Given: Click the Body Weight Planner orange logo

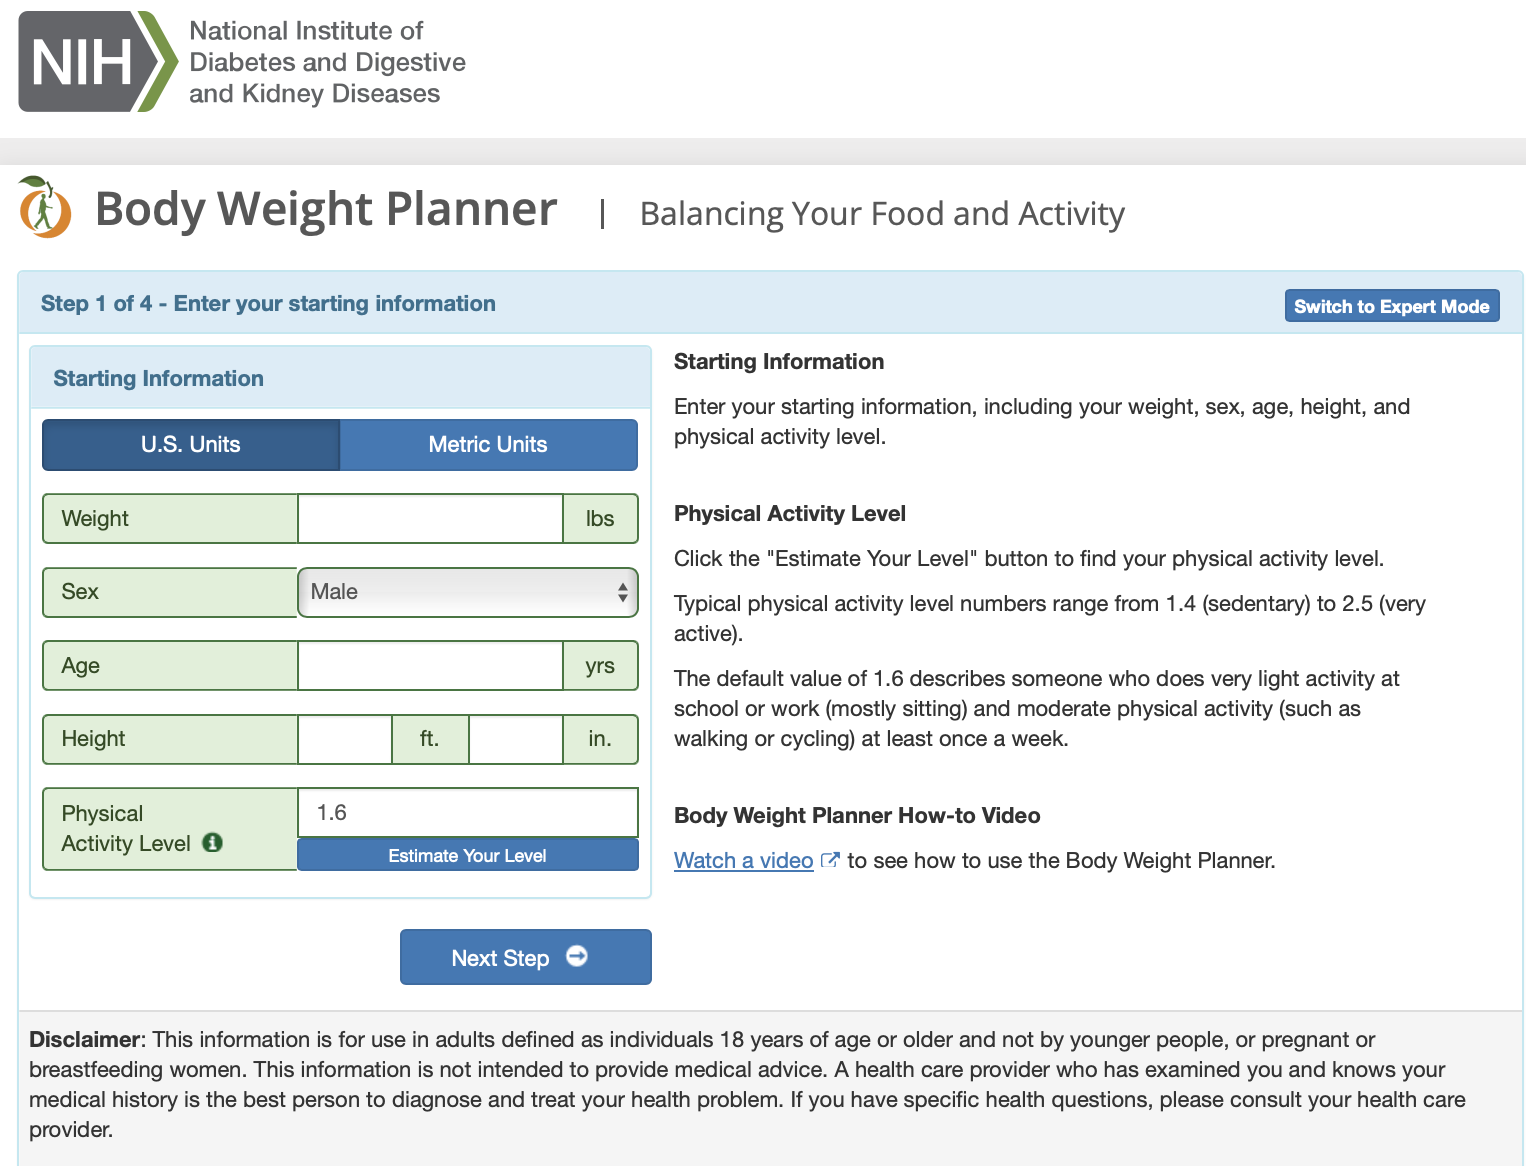Looking at the screenshot, I should click(x=44, y=208).
